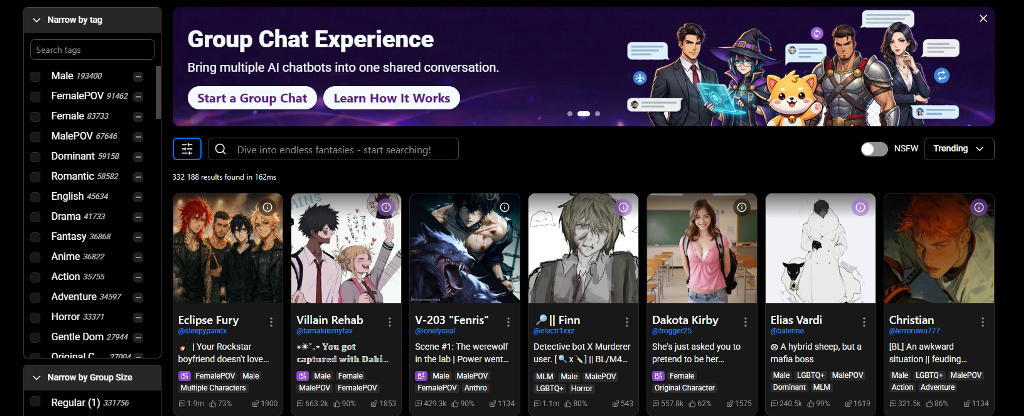The image size is (1024, 416).
Task: Open three-dot menu for Dakota Kirby
Action: click(745, 322)
